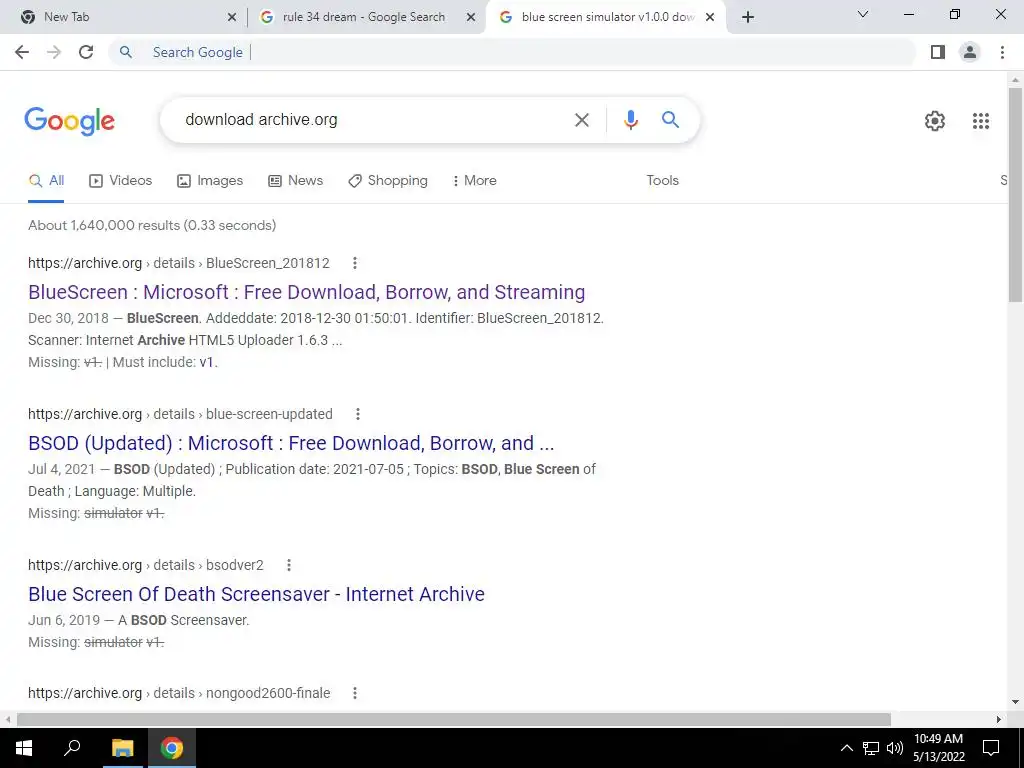The width and height of the screenshot is (1024, 768).
Task: Open search Tools options
Action: [662, 180]
